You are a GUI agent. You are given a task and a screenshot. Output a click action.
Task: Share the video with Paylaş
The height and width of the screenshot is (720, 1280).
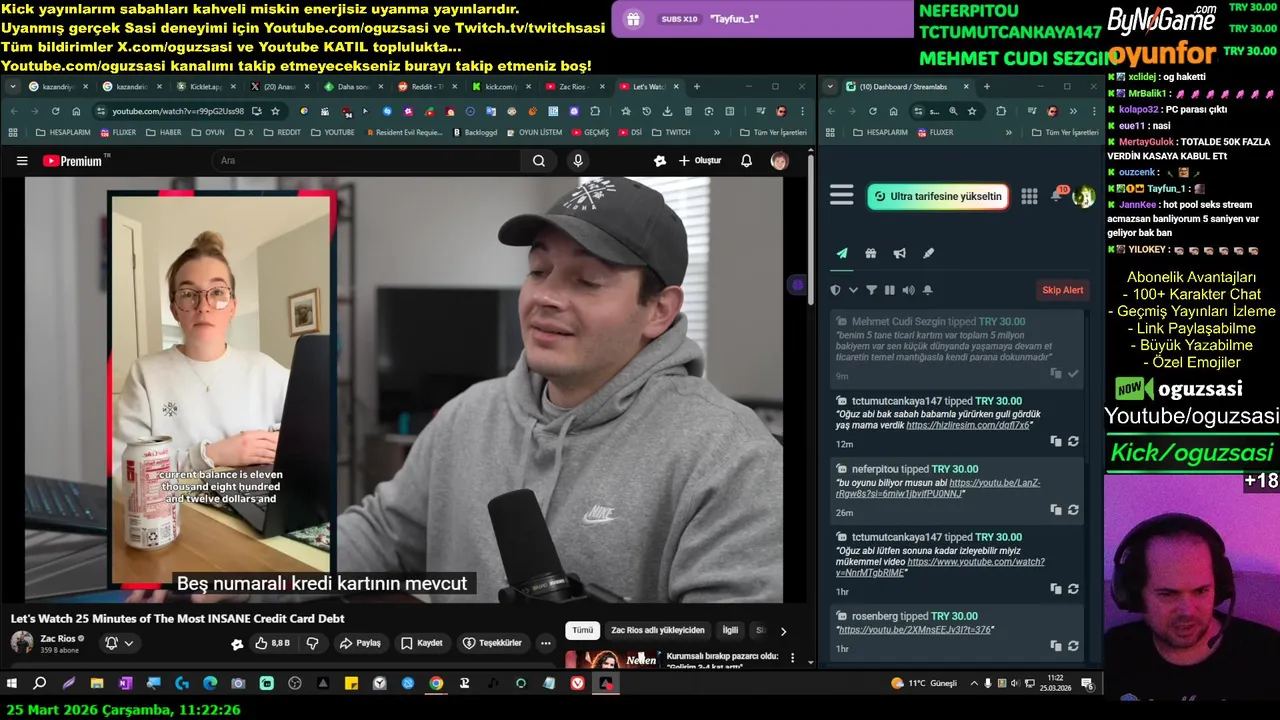[360, 643]
